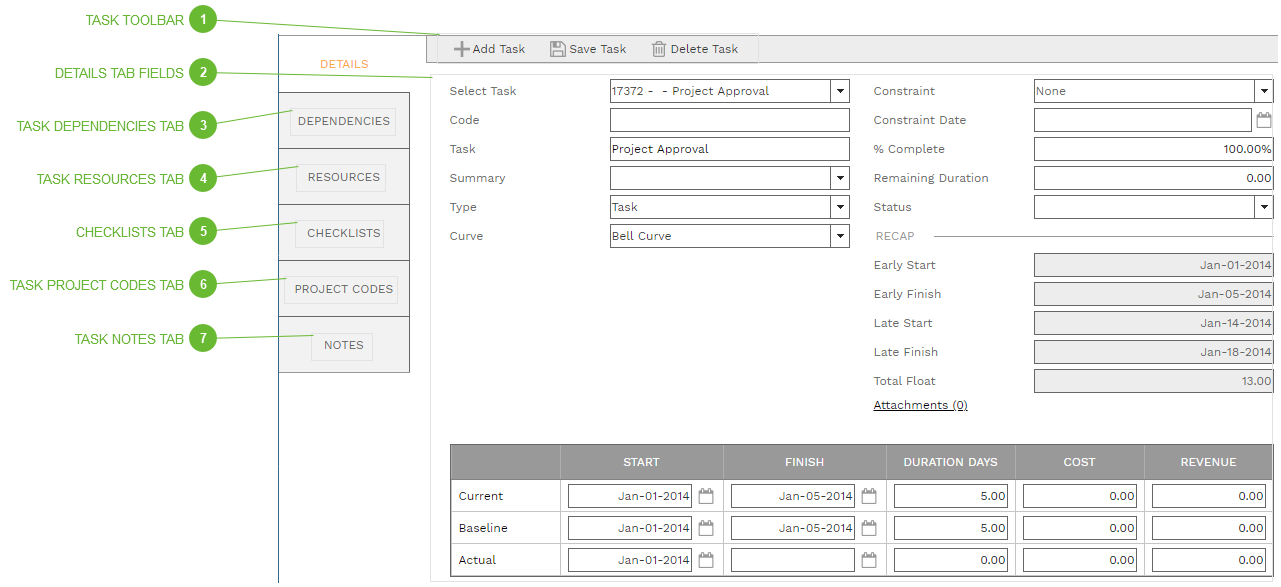Open the Status dropdown

[x=1263, y=206]
